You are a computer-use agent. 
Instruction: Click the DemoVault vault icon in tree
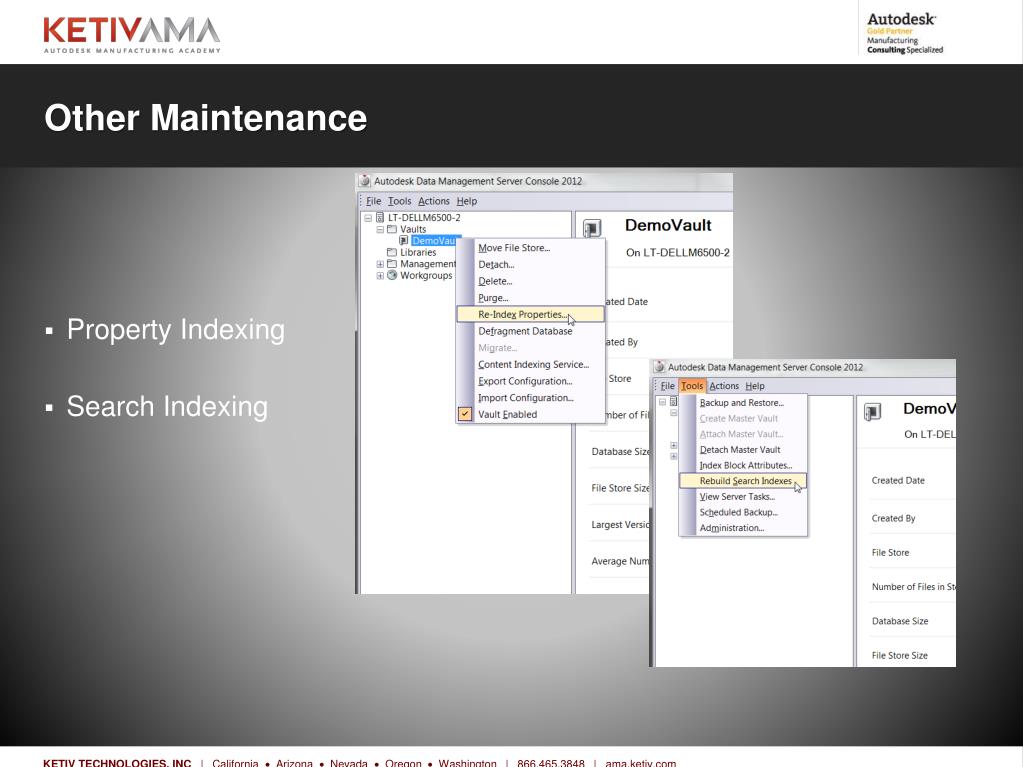click(403, 241)
